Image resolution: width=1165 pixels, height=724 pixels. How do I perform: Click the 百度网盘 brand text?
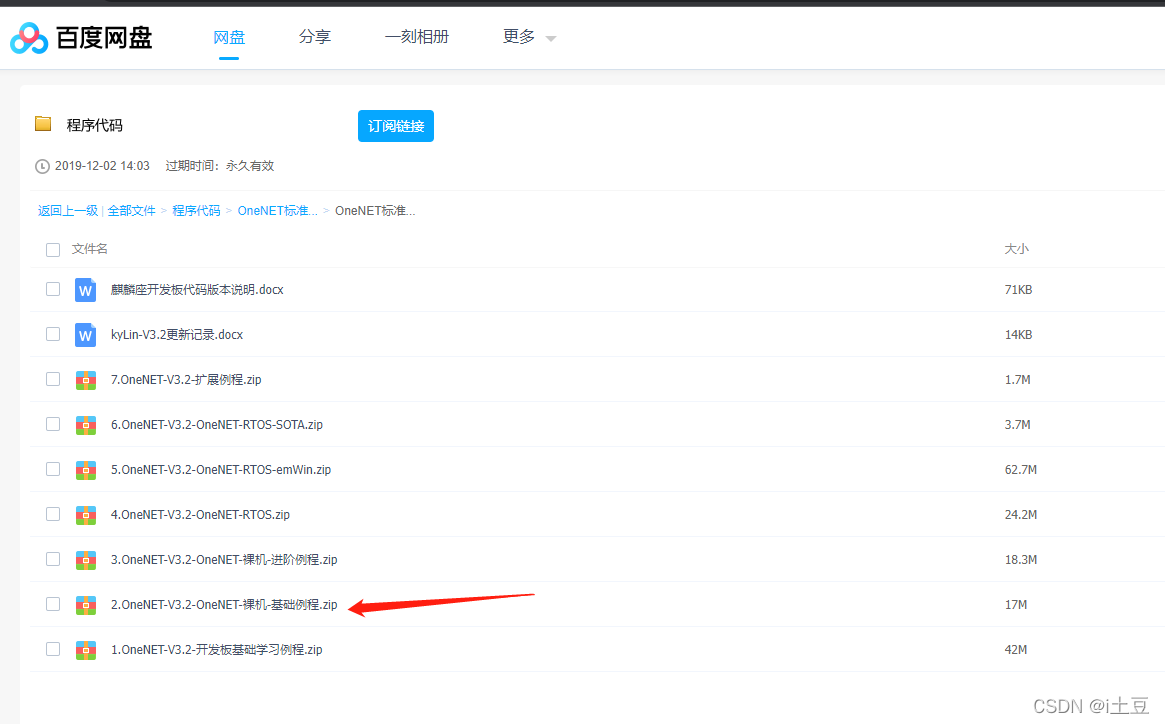pyautogui.click(x=104, y=38)
